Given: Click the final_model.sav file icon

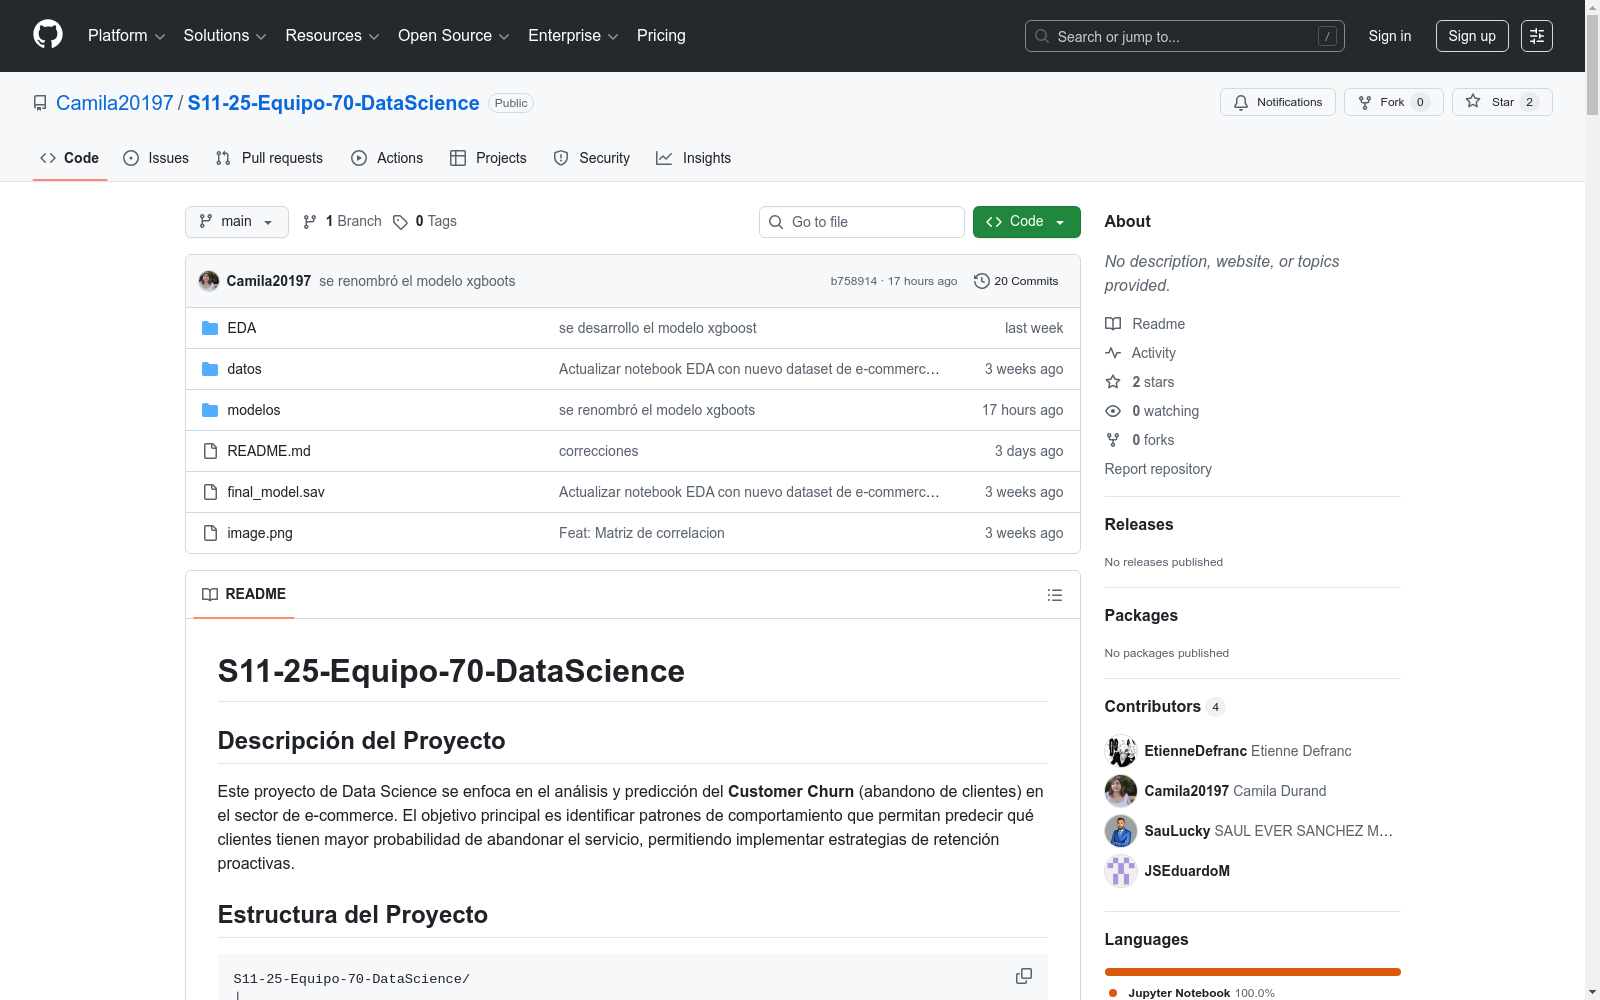Looking at the screenshot, I should (210, 492).
